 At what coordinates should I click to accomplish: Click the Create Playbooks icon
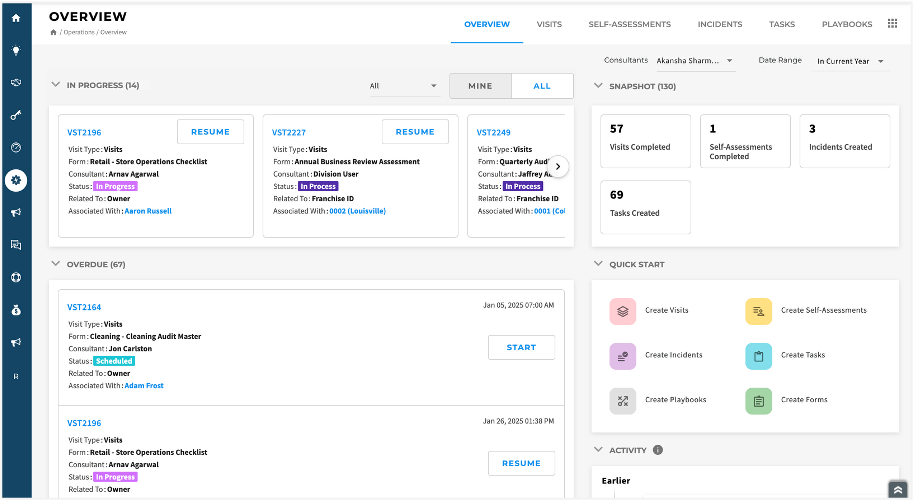coord(623,400)
